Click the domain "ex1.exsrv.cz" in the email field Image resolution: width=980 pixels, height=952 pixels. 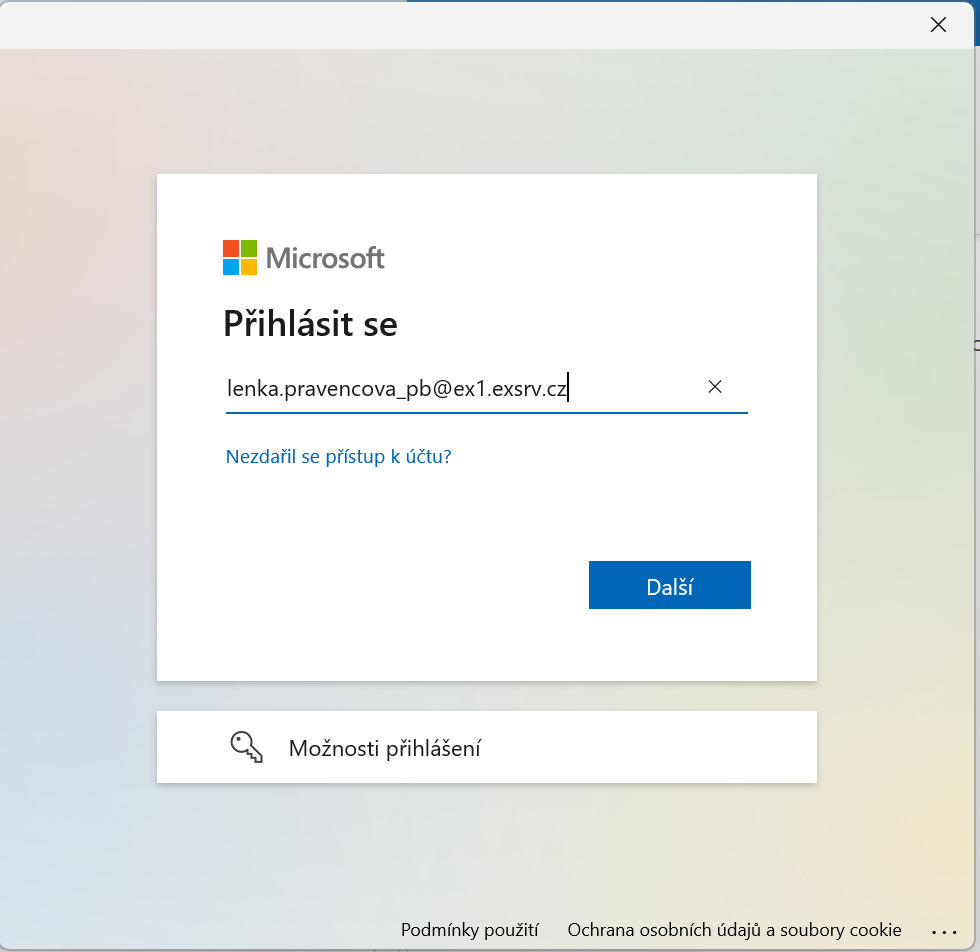pyautogui.click(x=510, y=389)
